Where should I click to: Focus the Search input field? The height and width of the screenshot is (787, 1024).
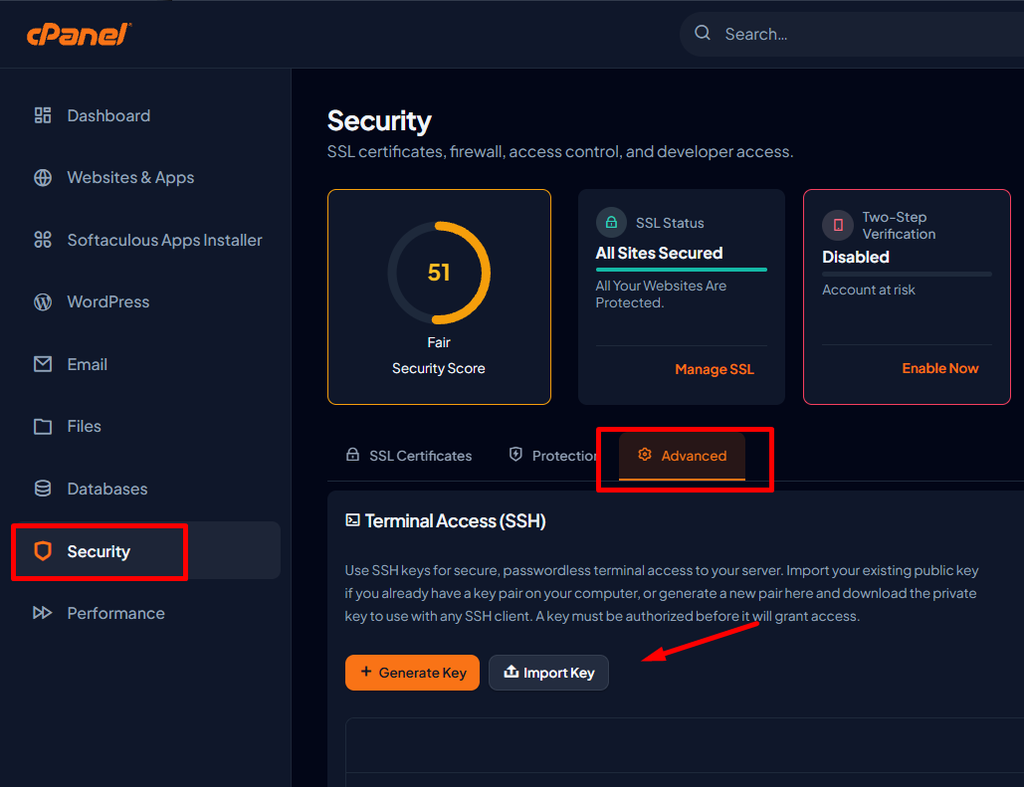pos(852,34)
